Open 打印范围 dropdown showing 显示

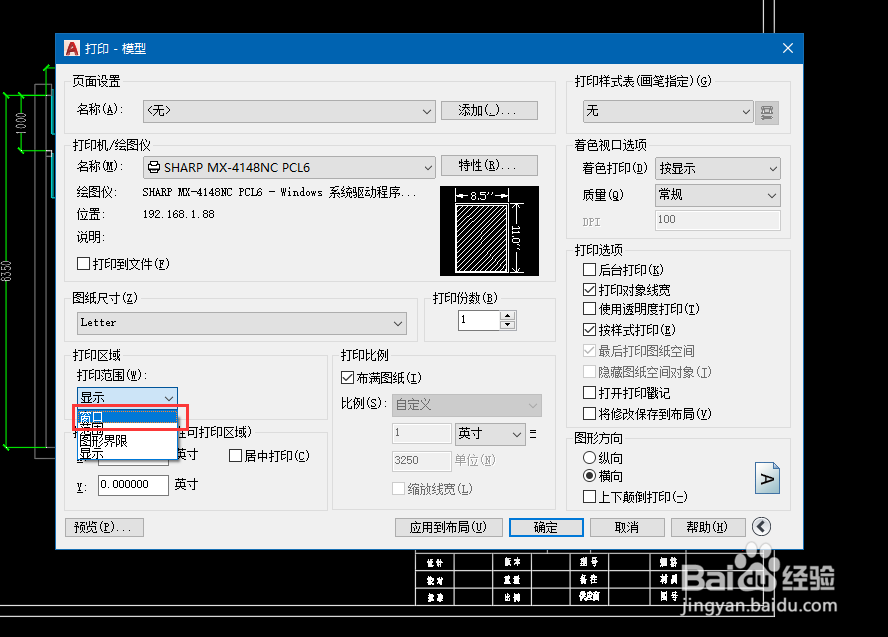(x=127, y=397)
